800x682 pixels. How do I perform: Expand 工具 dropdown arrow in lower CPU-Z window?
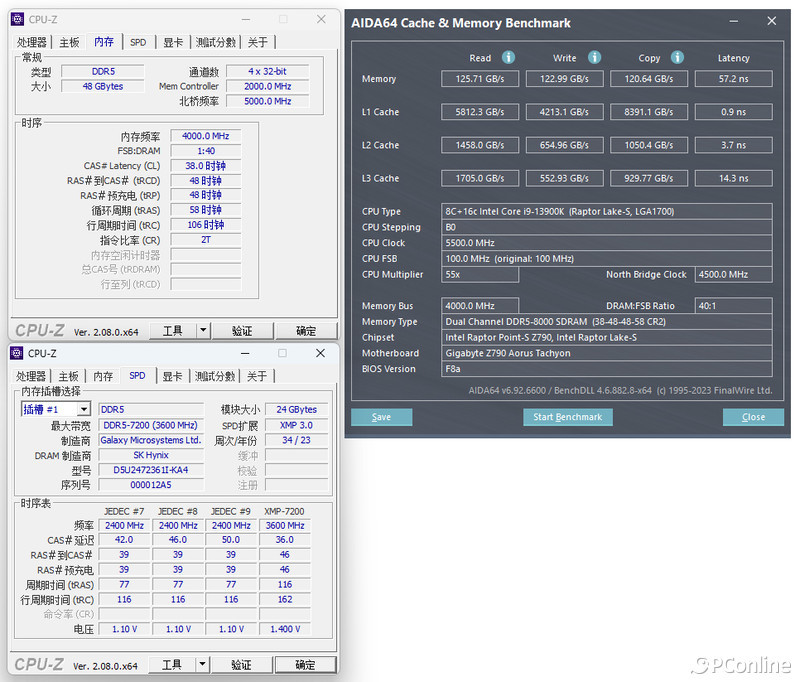coord(203,664)
